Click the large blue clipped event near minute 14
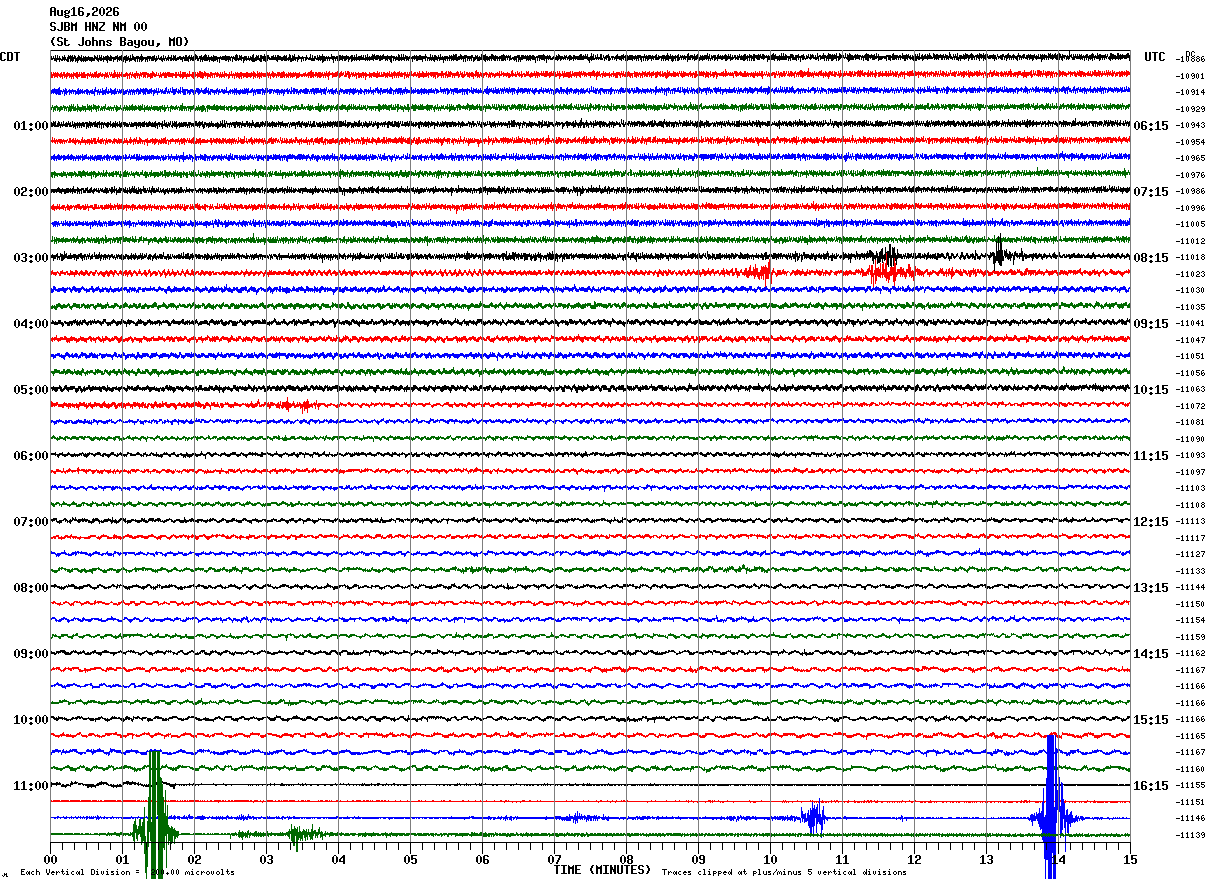This screenshot has width=1210, height=886. click(1051, 808)
